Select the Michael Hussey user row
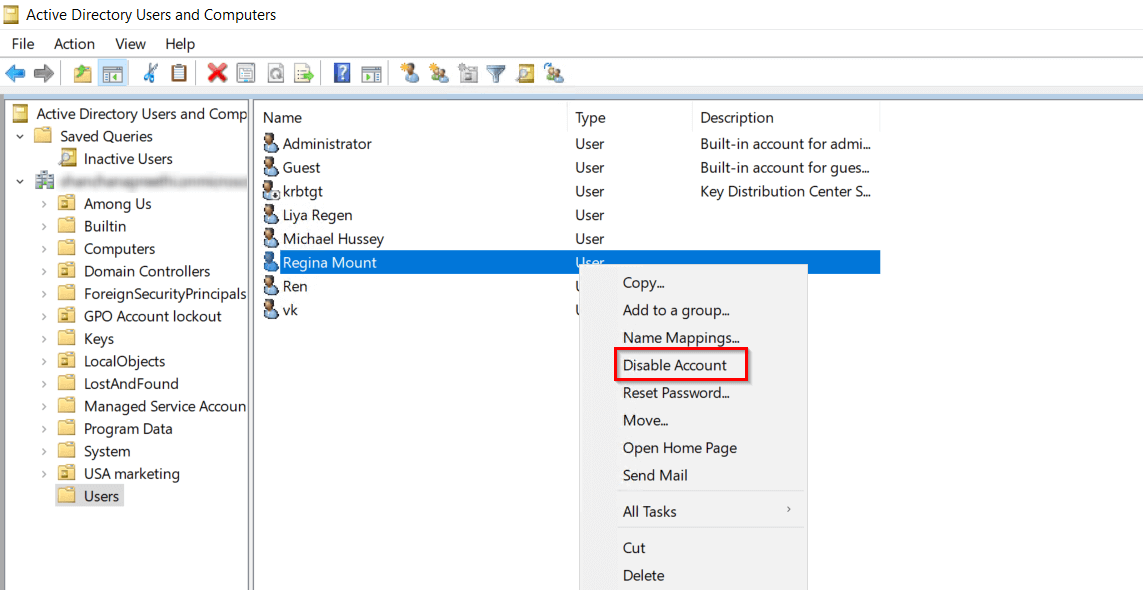The width and height of the screenshot is (1143, 590). [x=334, y=238]
